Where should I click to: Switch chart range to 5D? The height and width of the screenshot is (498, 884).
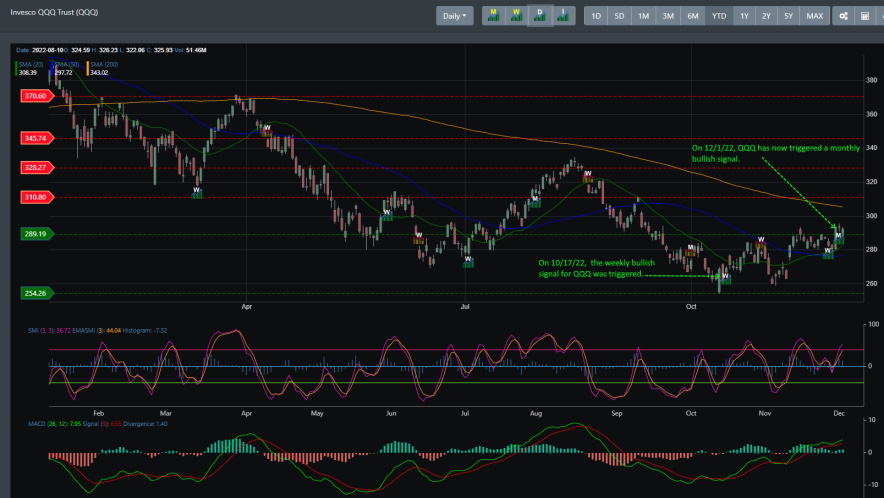pyautogui.click(x=619, y=16)
